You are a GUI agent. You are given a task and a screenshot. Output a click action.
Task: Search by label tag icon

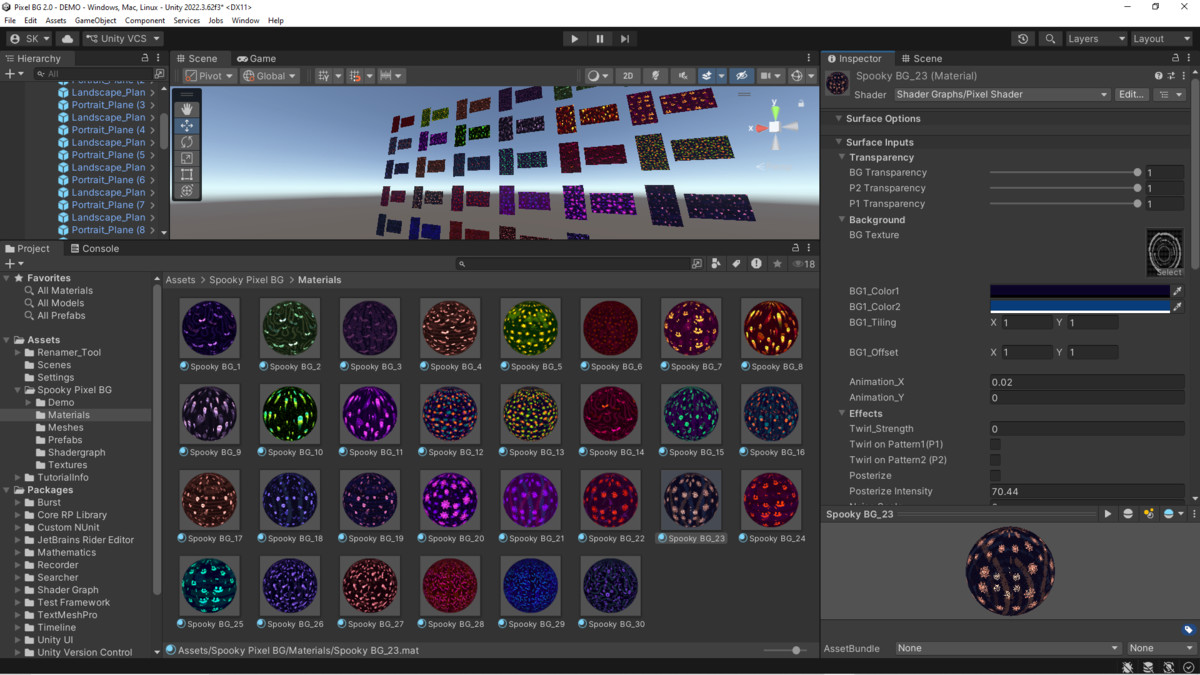[736, 264]
